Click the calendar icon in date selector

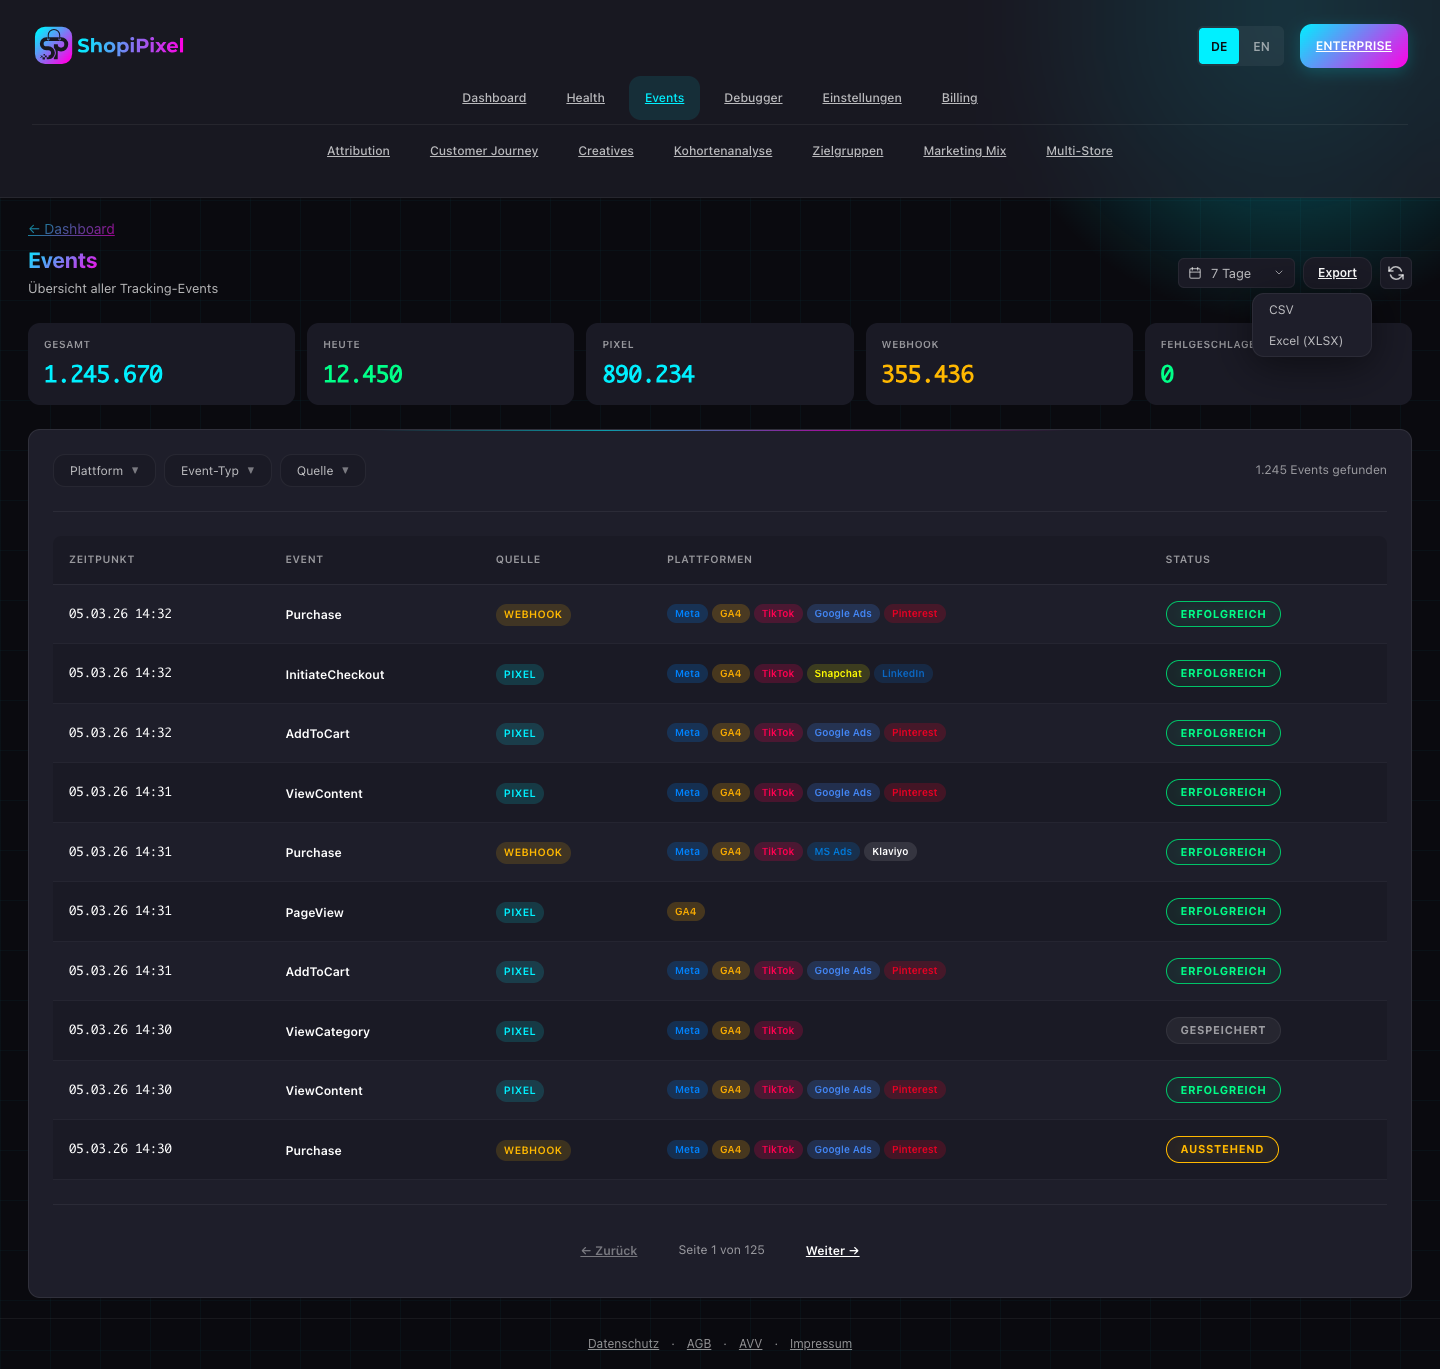(1195, 273)
